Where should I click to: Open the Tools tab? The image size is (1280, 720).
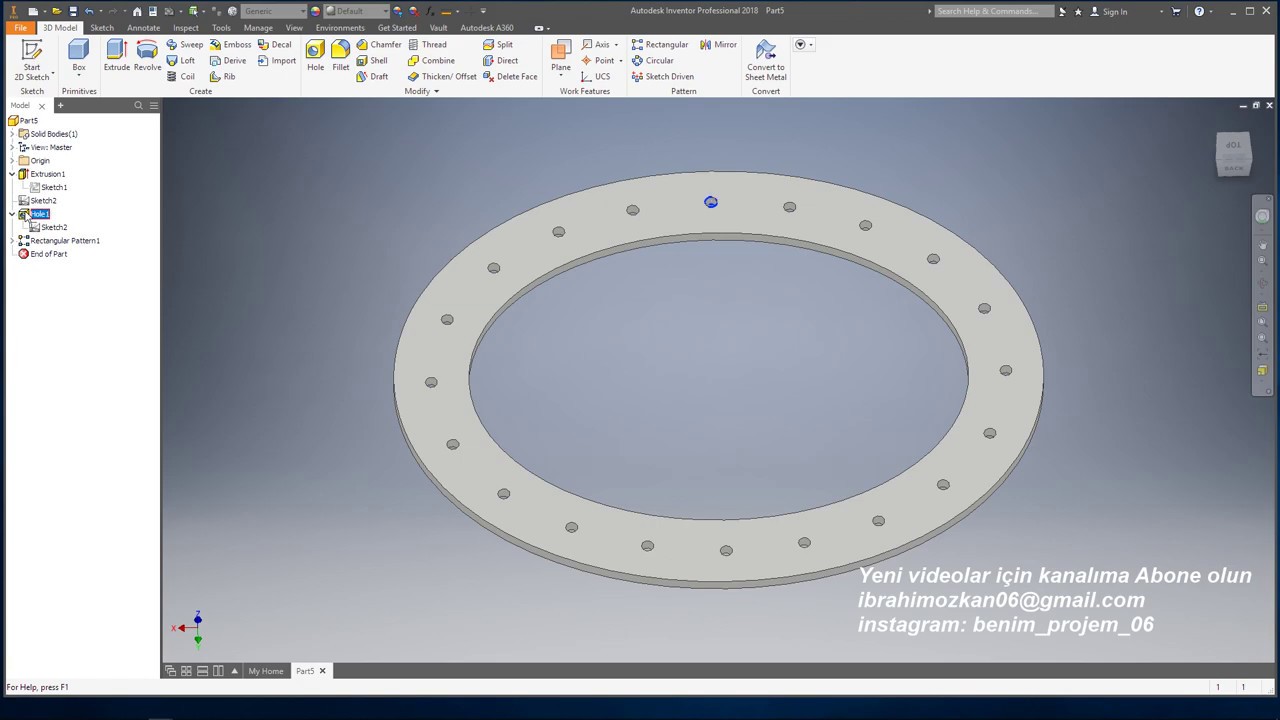221,28
